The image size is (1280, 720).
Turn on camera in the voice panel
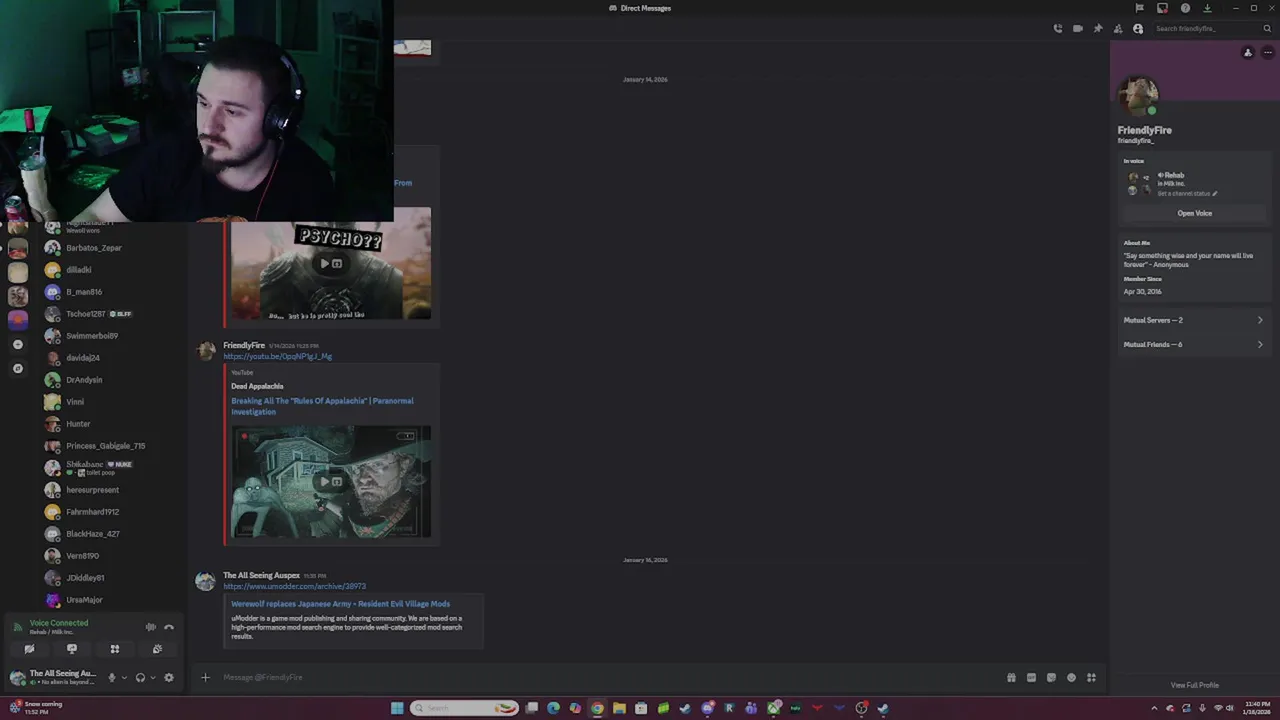point(29,649)
